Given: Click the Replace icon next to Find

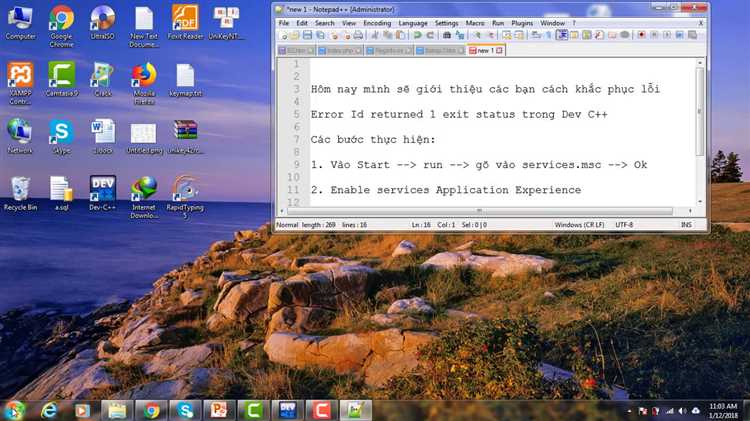Looking at the screenshot, I should [460, 35].
